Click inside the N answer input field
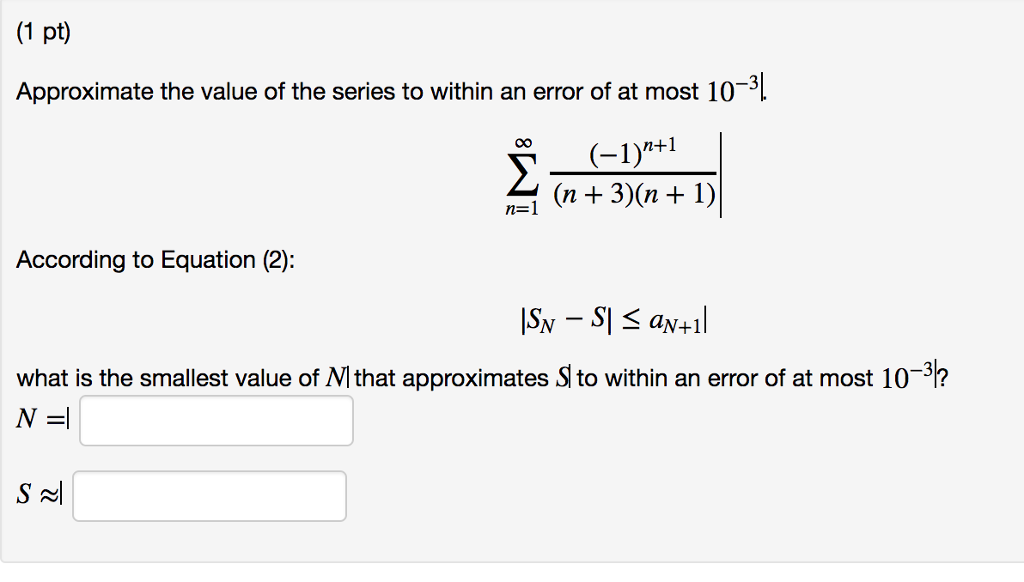This screenshot has width=1024, height=582. click(x=215, y=420)
